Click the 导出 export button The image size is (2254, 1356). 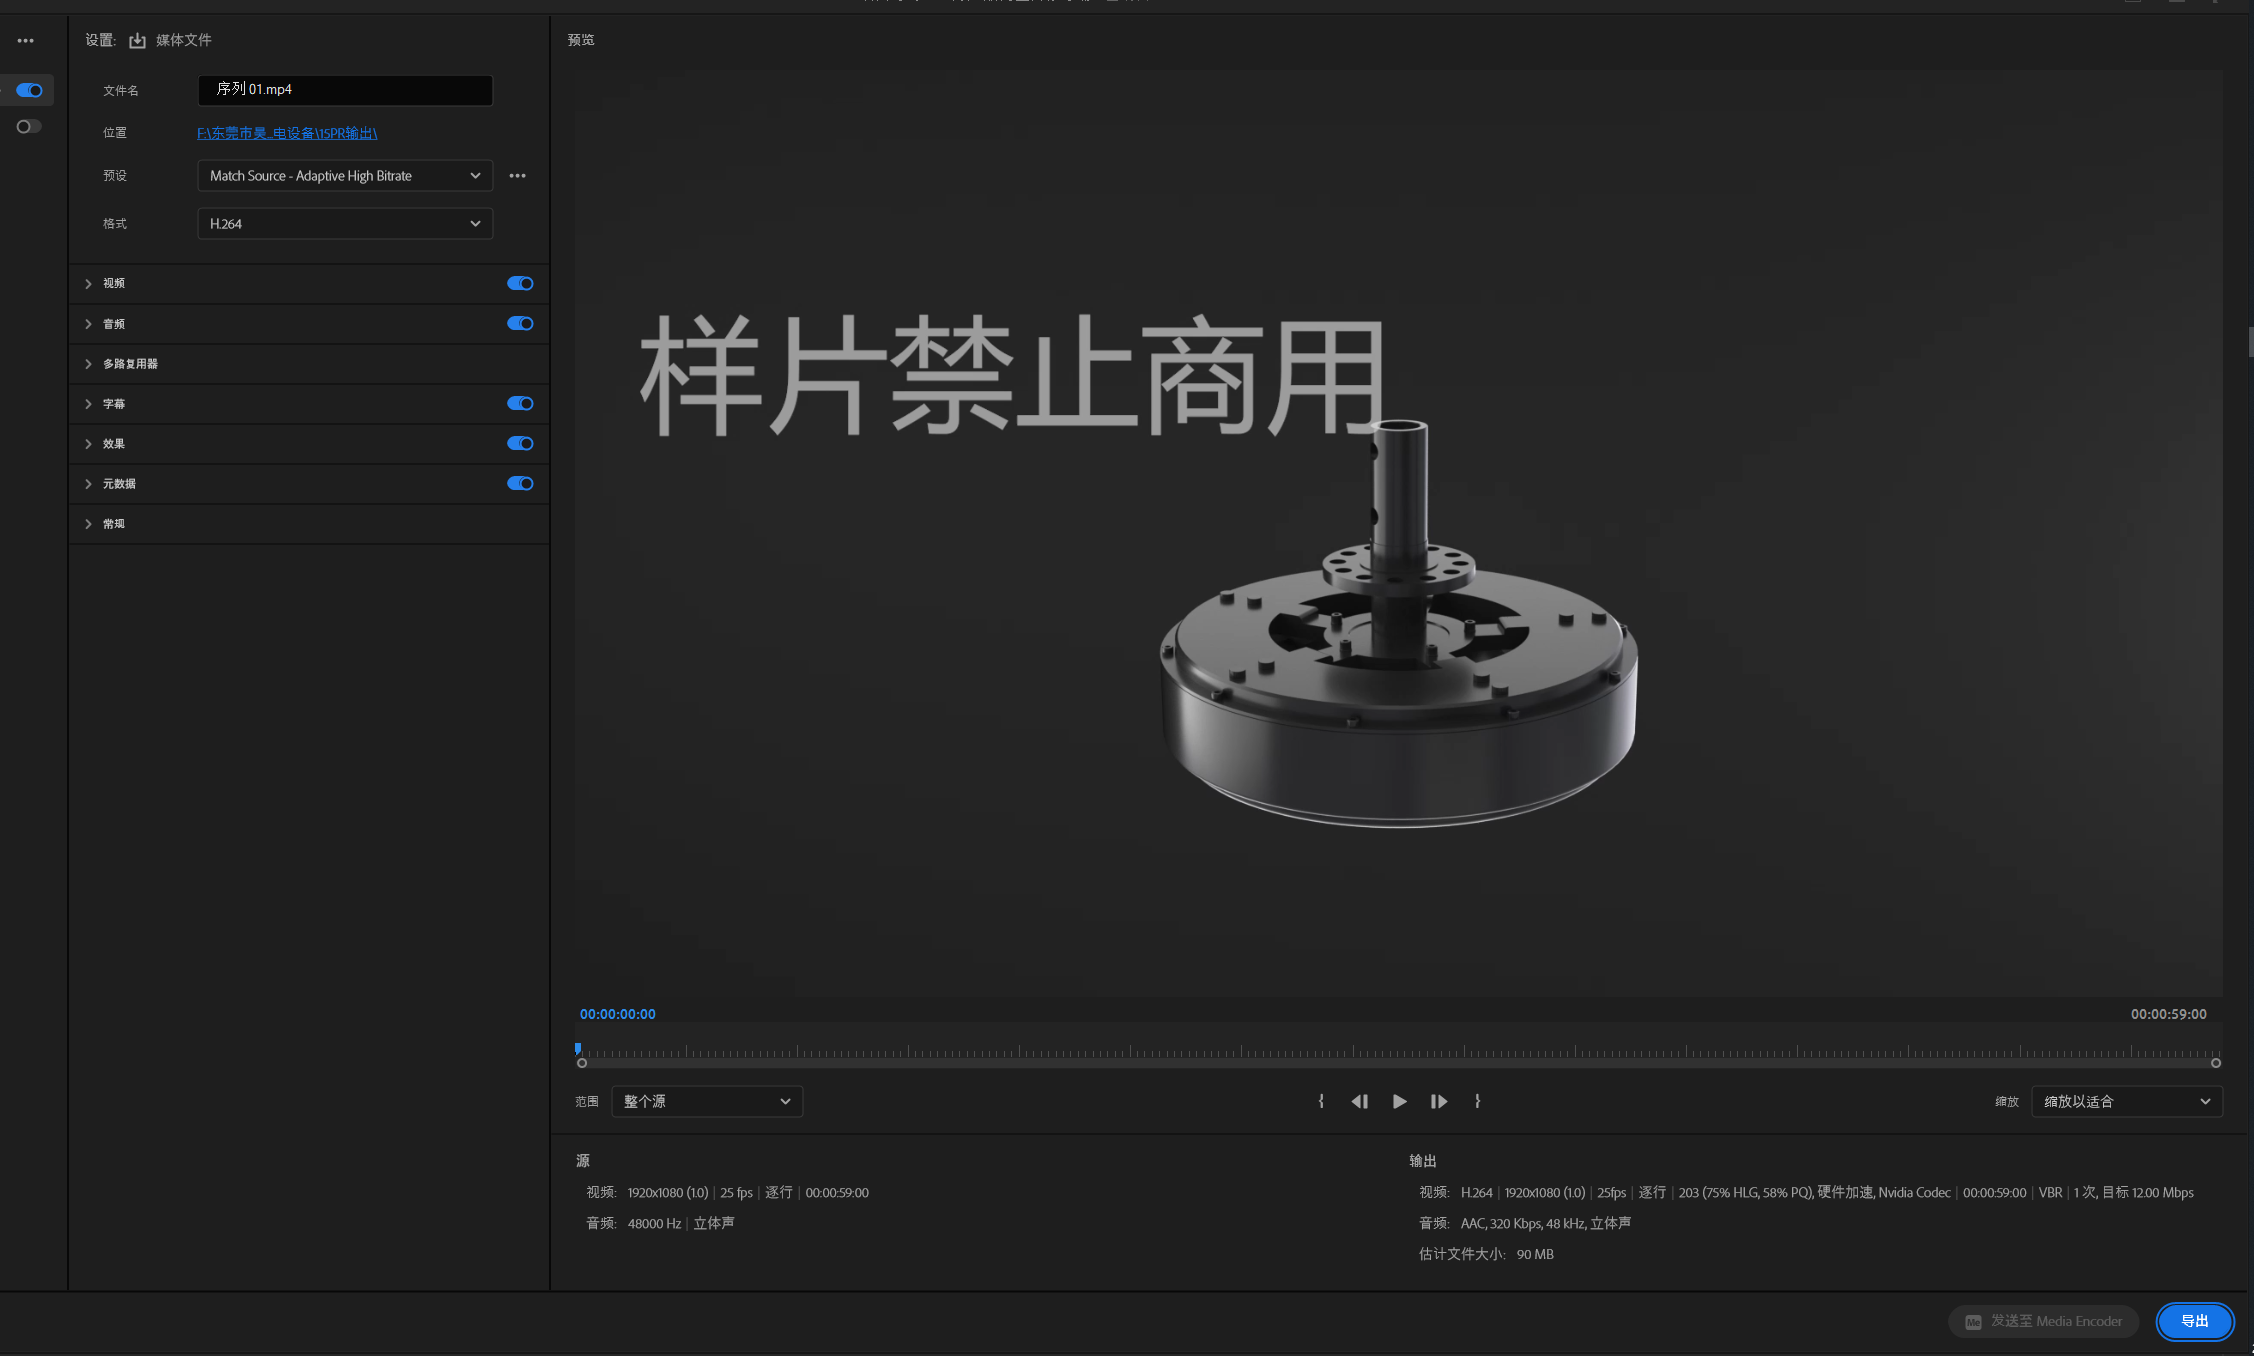[x=2194, y=1321]
